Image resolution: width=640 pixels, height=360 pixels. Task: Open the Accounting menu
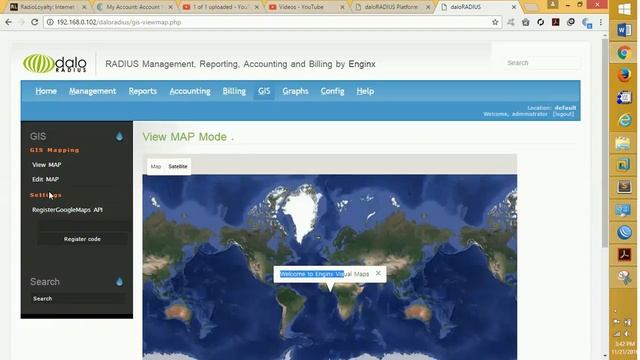coord(190,91)
